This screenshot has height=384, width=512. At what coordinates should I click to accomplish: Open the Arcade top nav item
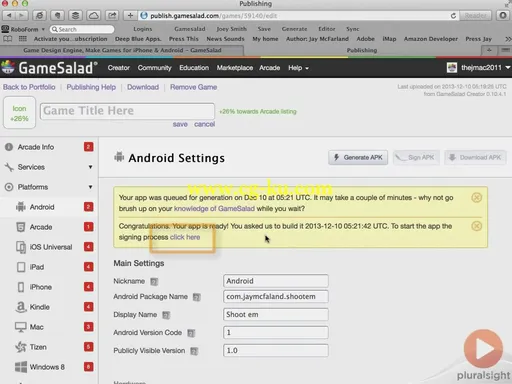coord(270,68)
